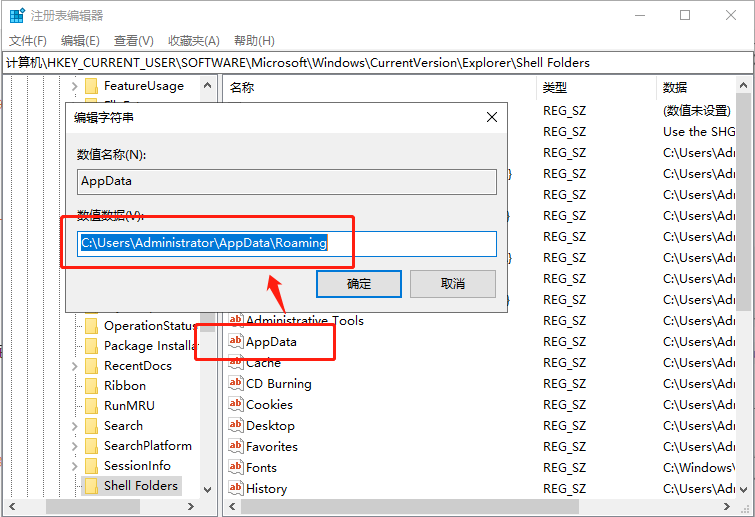Select the CD Burning value icon
Screen dimensions: 755x517
click(x=236, y=384)
